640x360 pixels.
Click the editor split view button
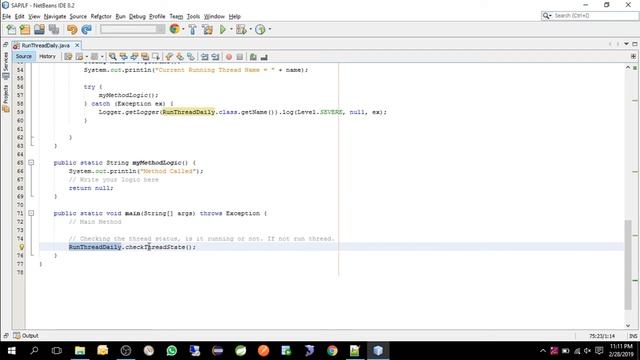[x=633, y=57]
